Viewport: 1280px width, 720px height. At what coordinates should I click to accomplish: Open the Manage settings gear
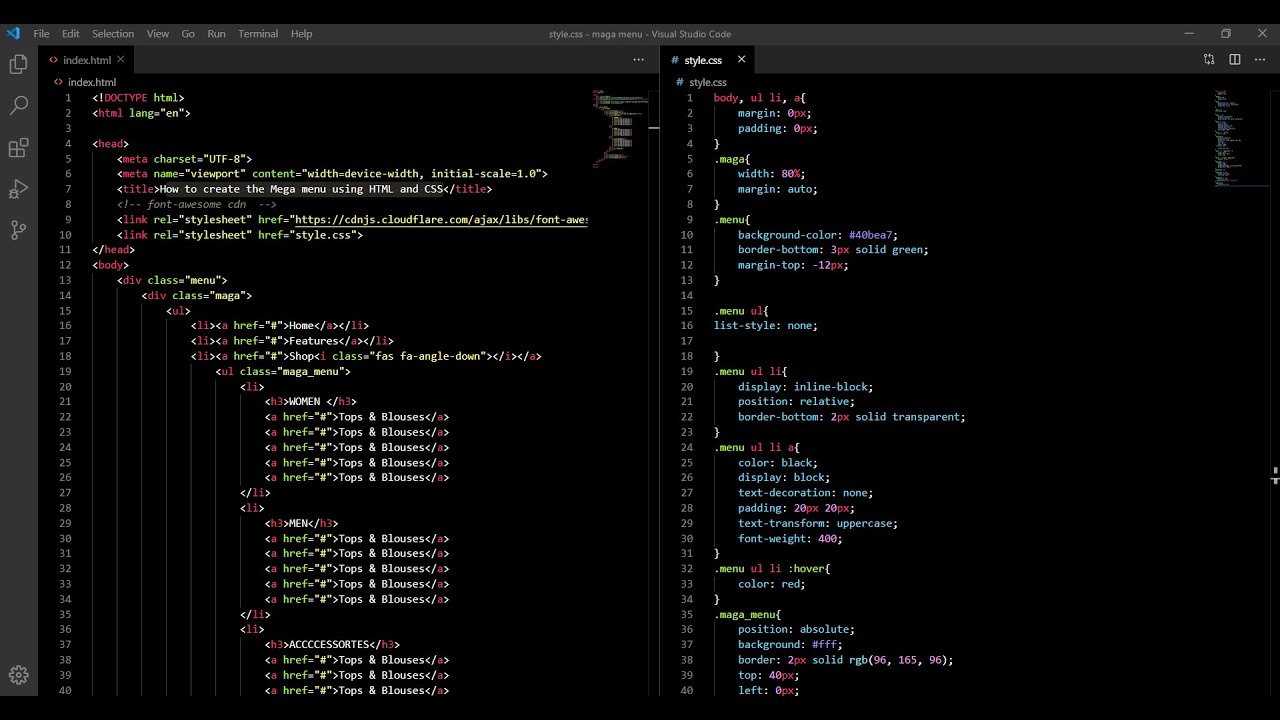18,675
